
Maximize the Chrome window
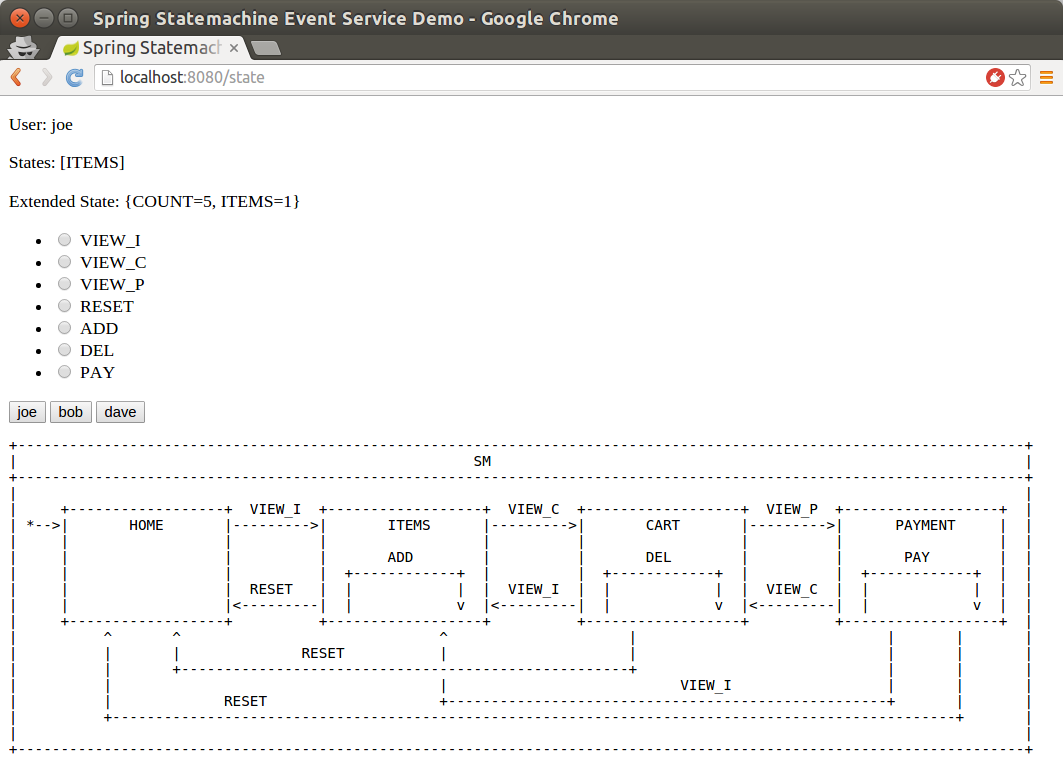tap(68, 18)
